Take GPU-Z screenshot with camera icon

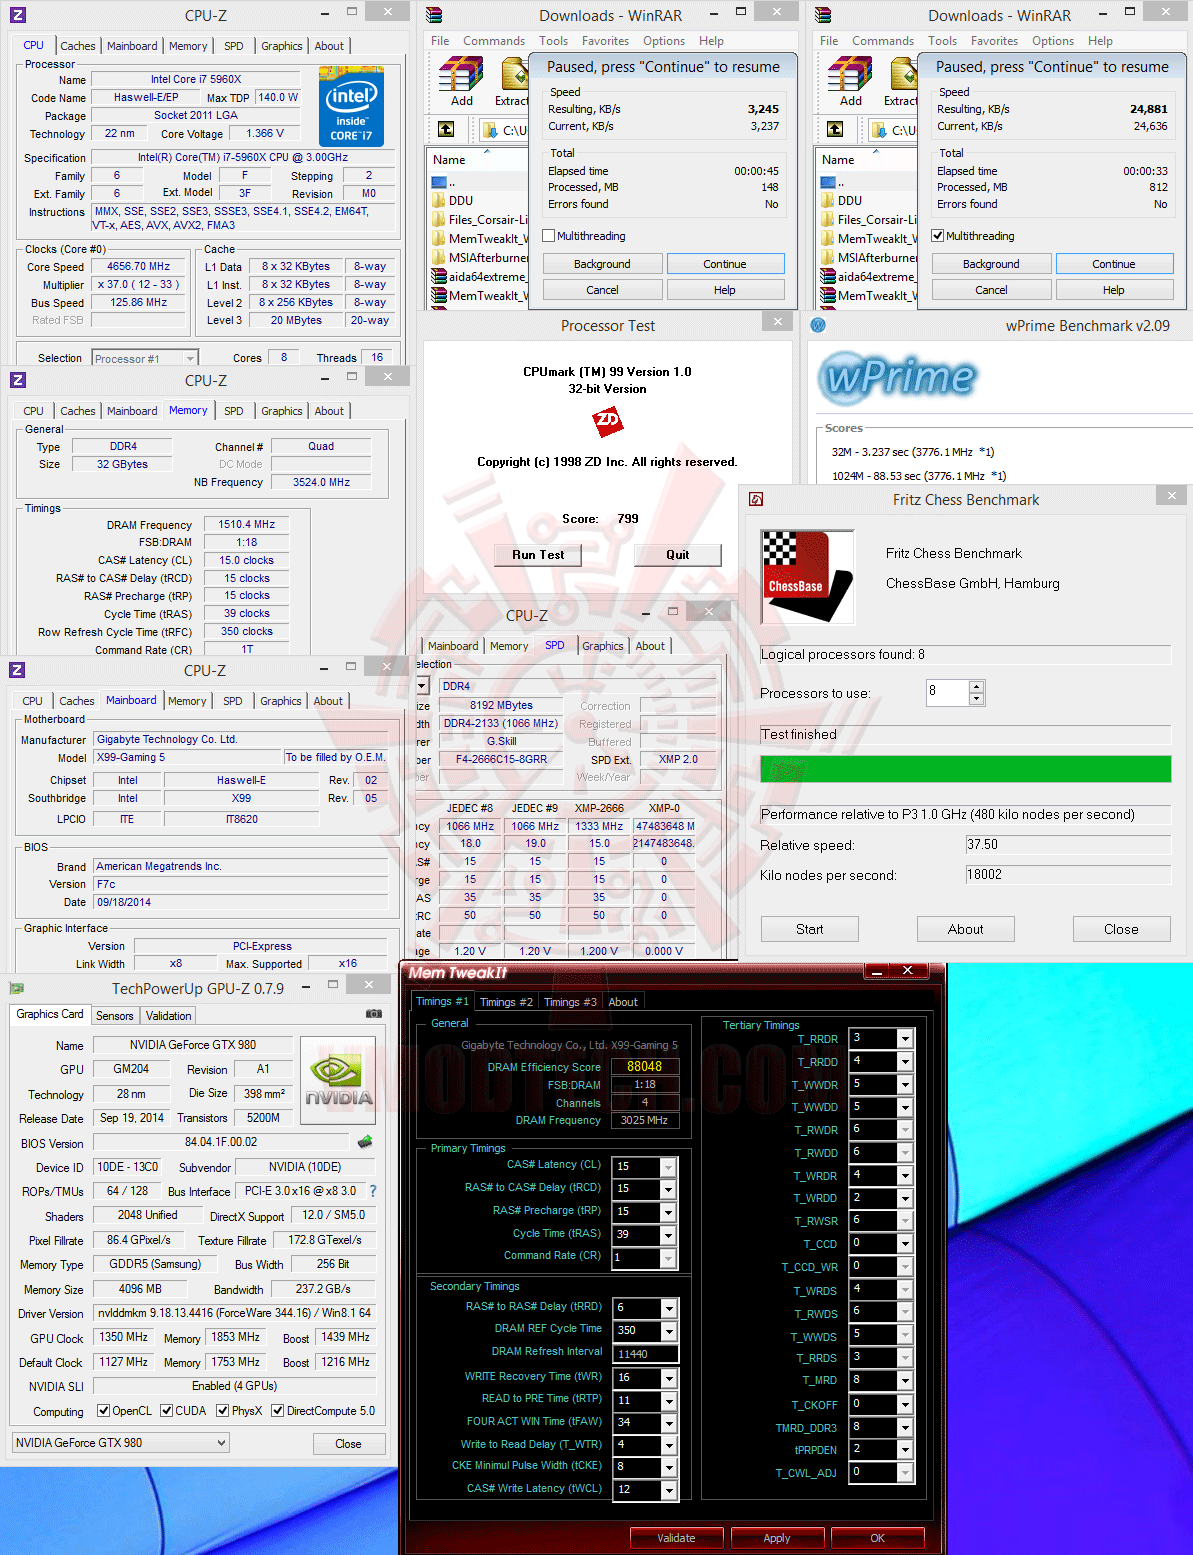374,1014
